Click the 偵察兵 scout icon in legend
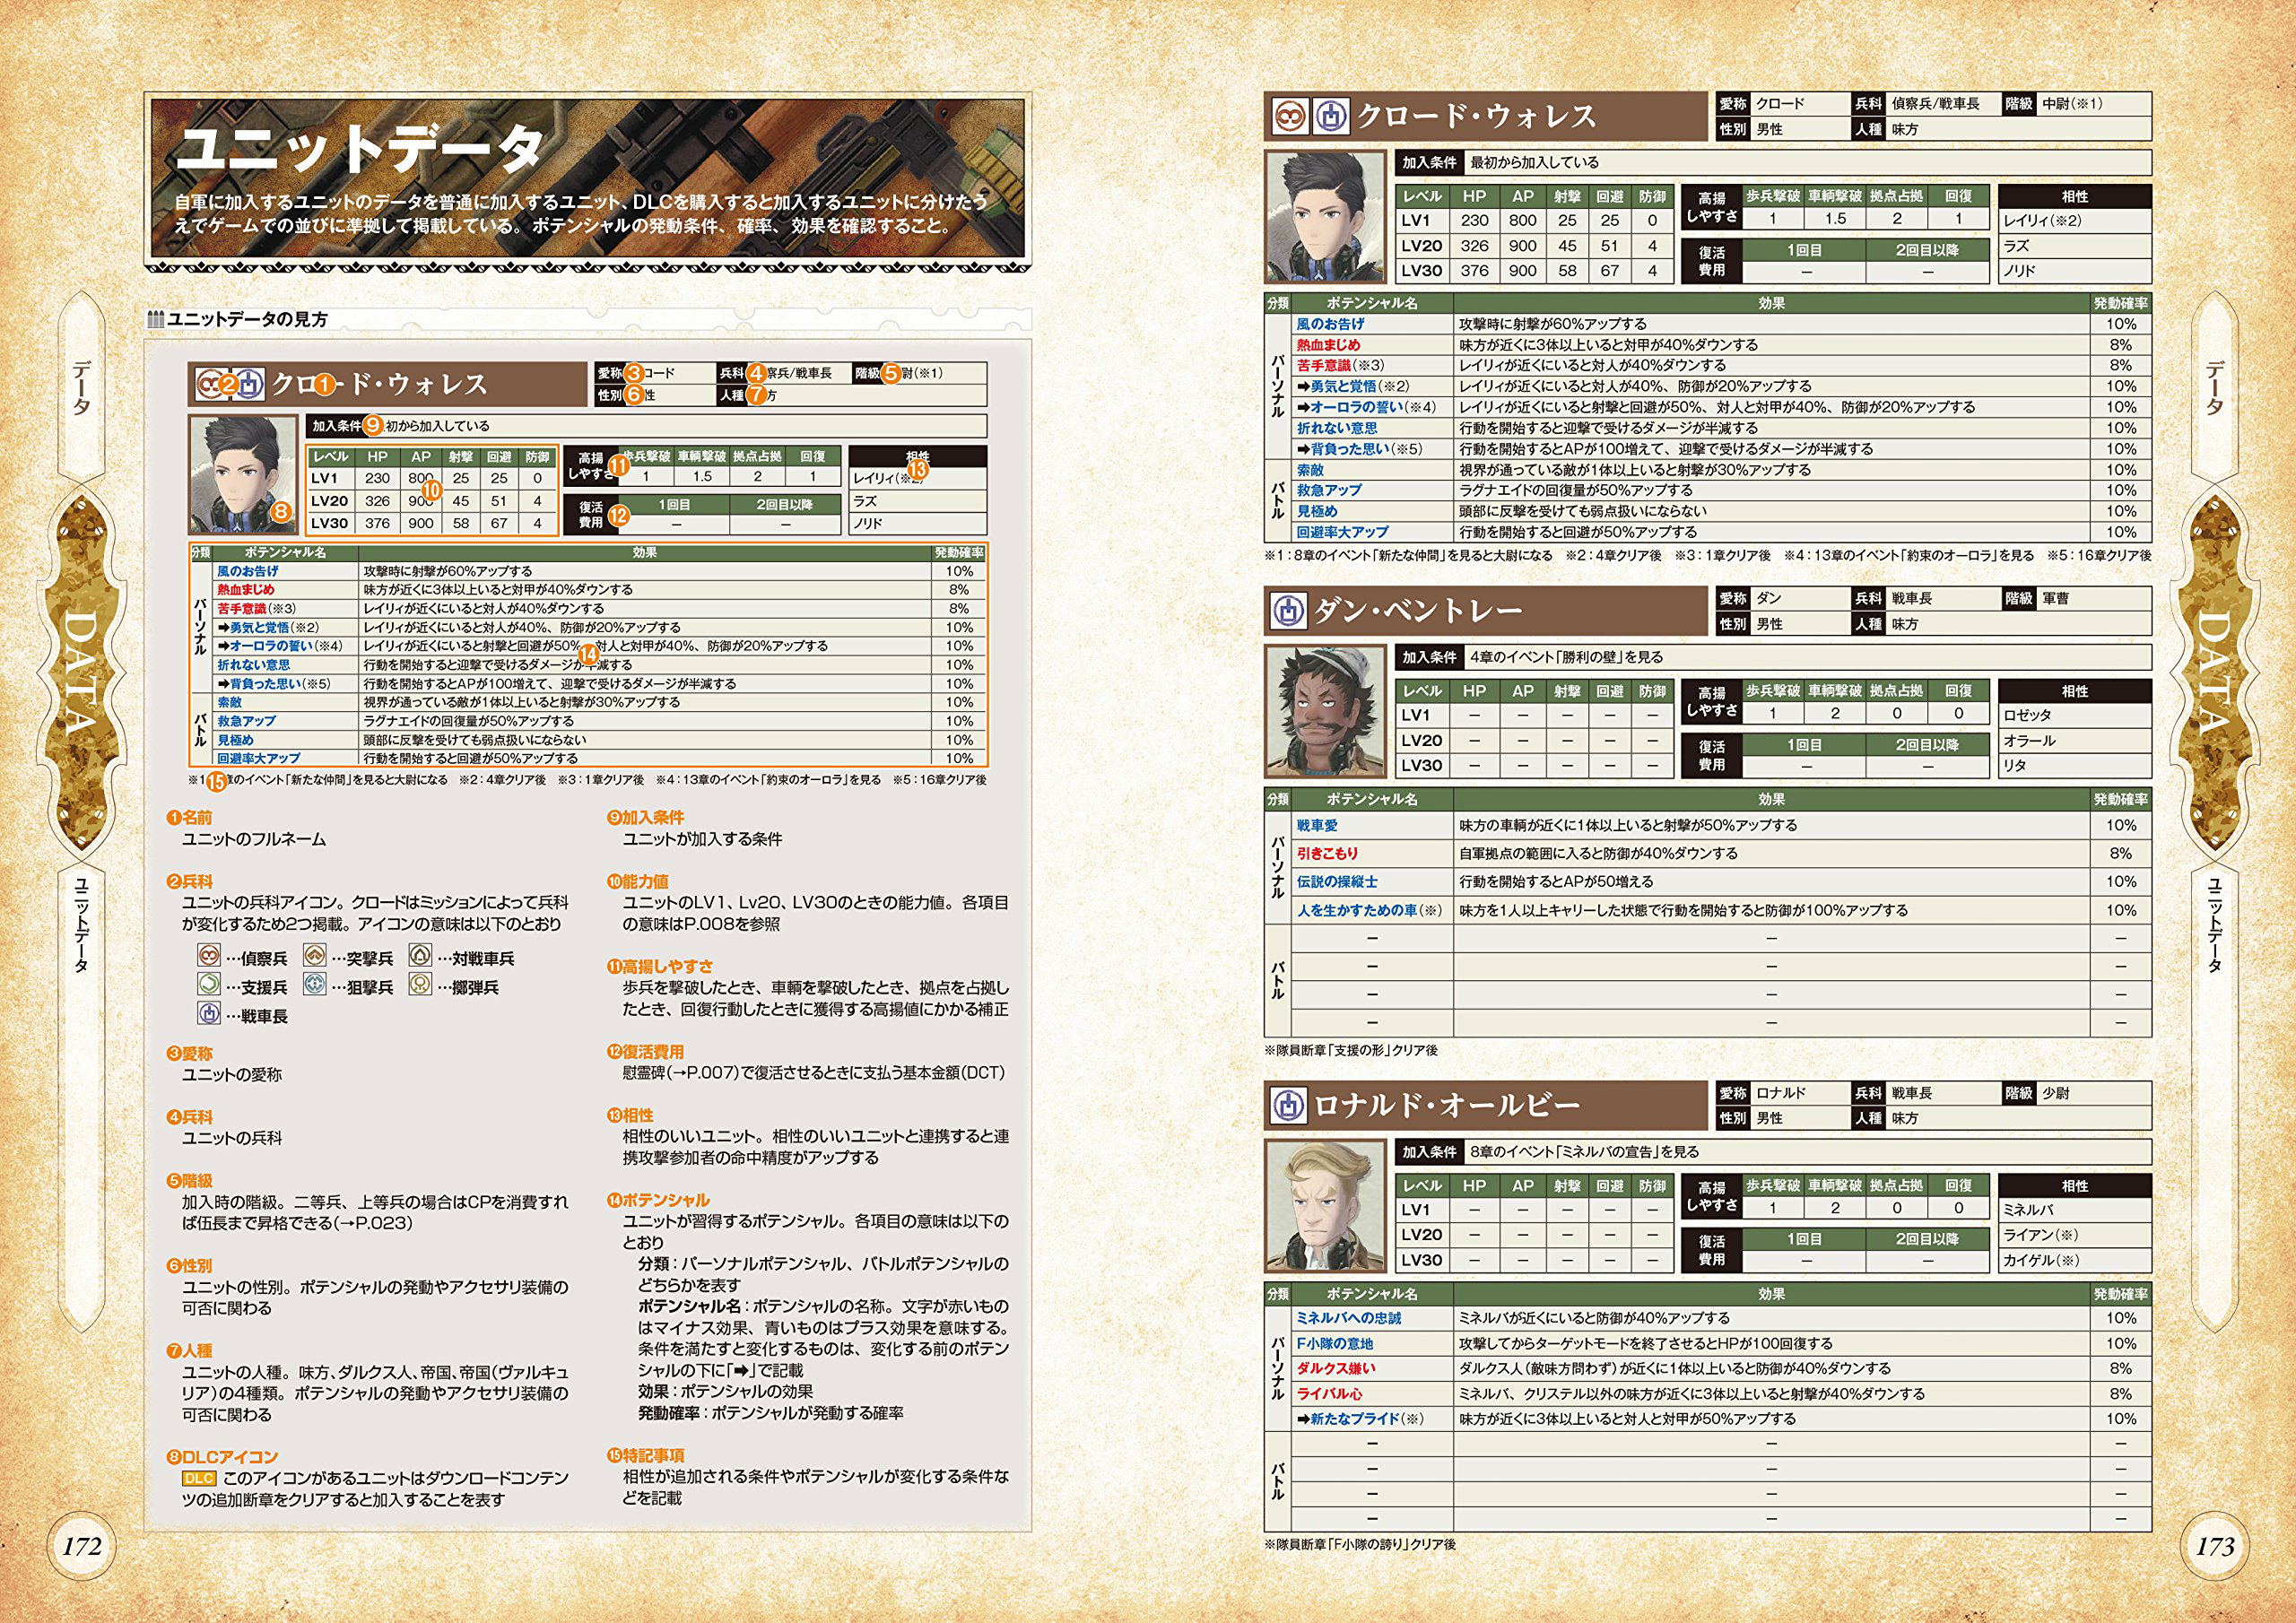The image size is (2296, 1623). [208, 956]
